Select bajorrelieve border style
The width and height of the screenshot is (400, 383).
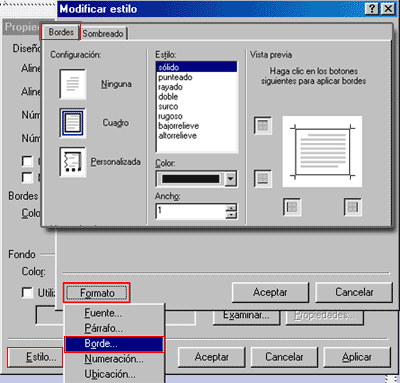click(197, 126)
